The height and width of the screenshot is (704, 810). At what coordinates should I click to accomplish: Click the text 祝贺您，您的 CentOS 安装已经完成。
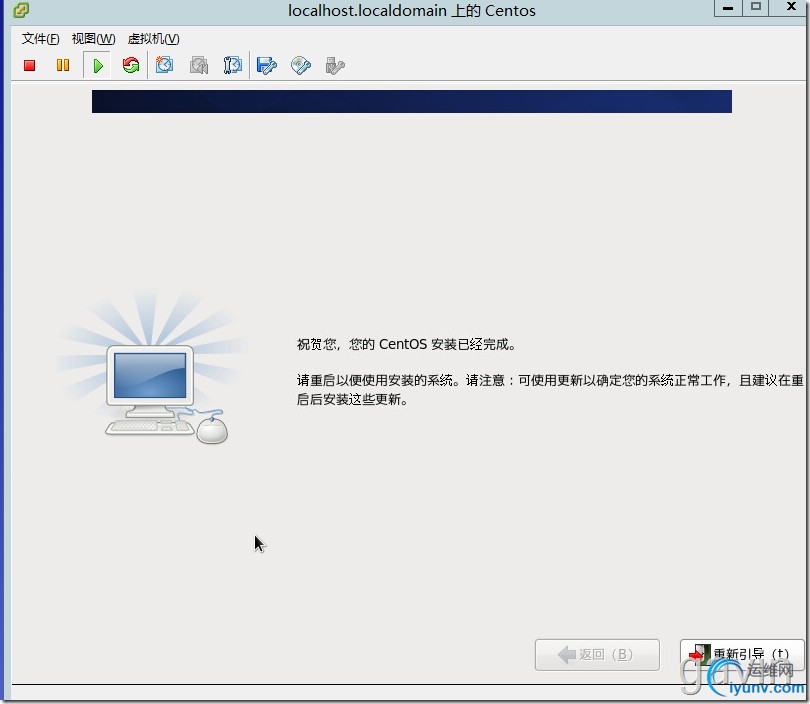pos(406,345)
